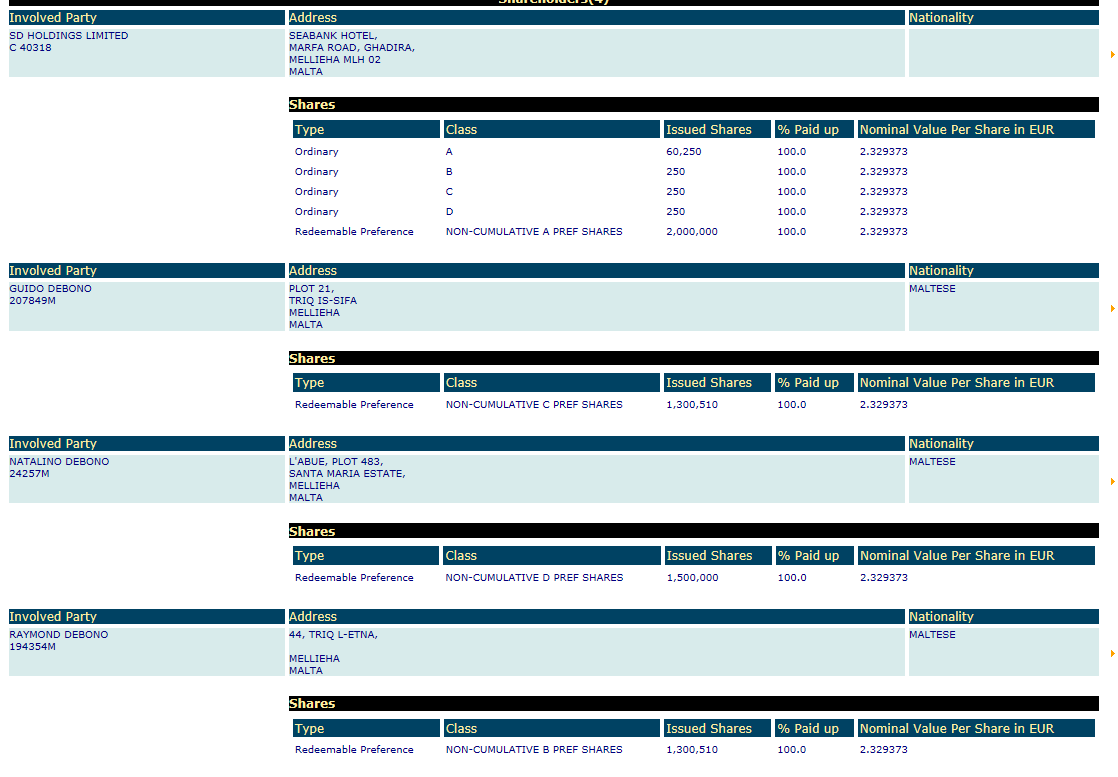Expand the orange arrow for Natalino Debono
The width and height of the screenshot is (1118, 777).
[x=1112, y=481]
